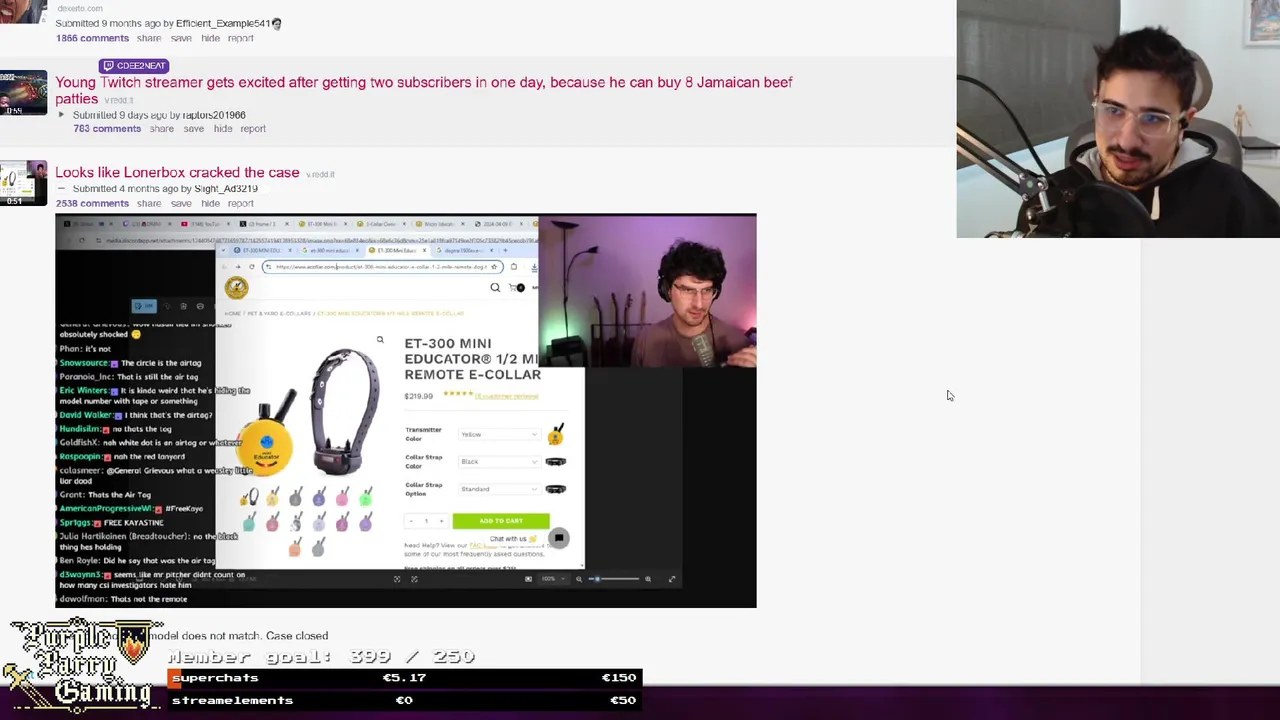Increase quantity with the plus stepper
Screen dimensions: 1280x720
point(441,521)
